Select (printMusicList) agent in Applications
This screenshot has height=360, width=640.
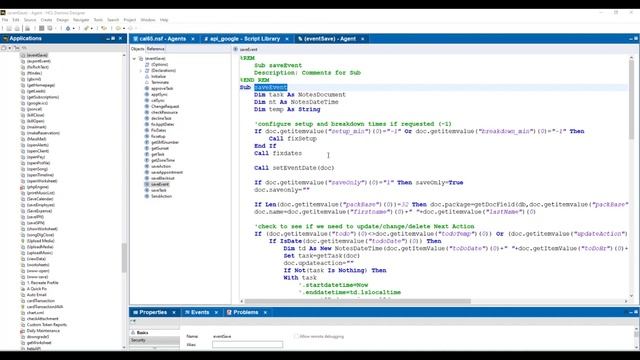[41, 193]
